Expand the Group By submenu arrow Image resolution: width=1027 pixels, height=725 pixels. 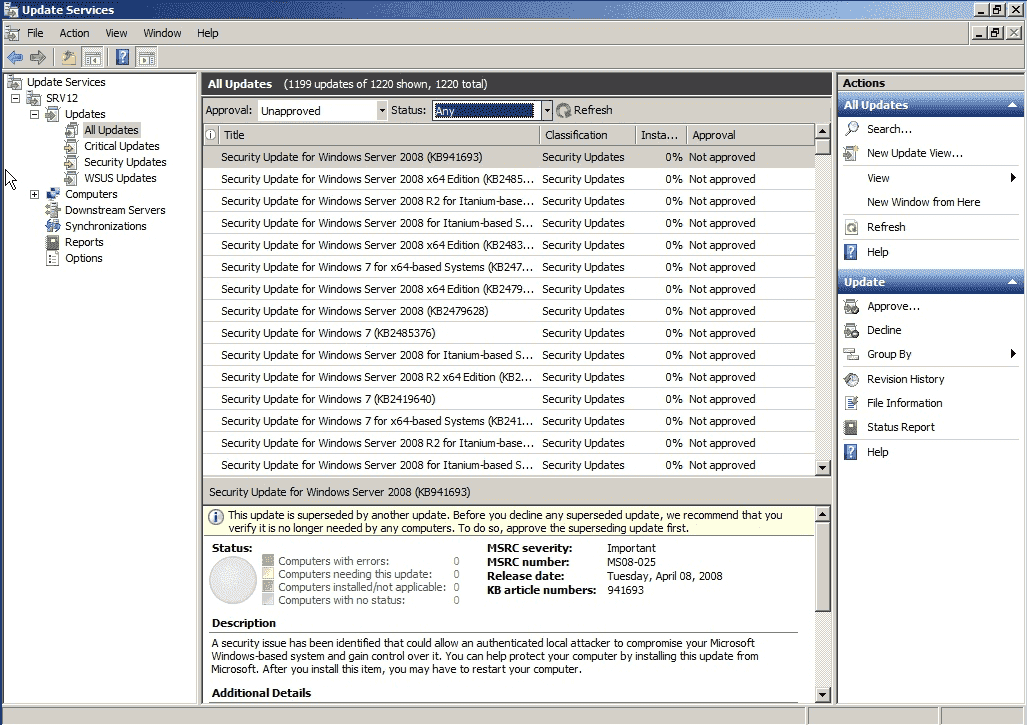[x=1013, y=354]
